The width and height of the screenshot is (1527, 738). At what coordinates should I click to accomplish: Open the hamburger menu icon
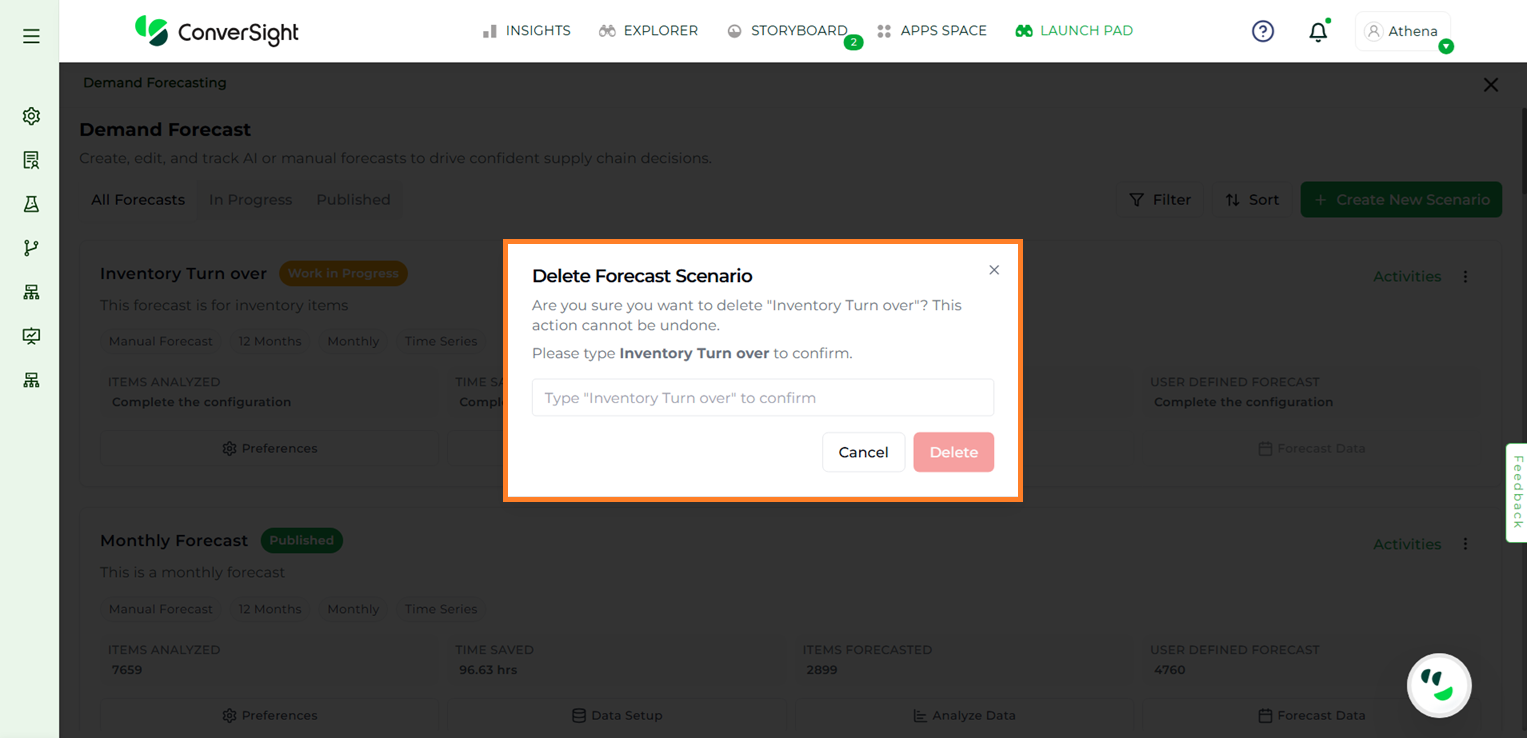tap(31, 36)
